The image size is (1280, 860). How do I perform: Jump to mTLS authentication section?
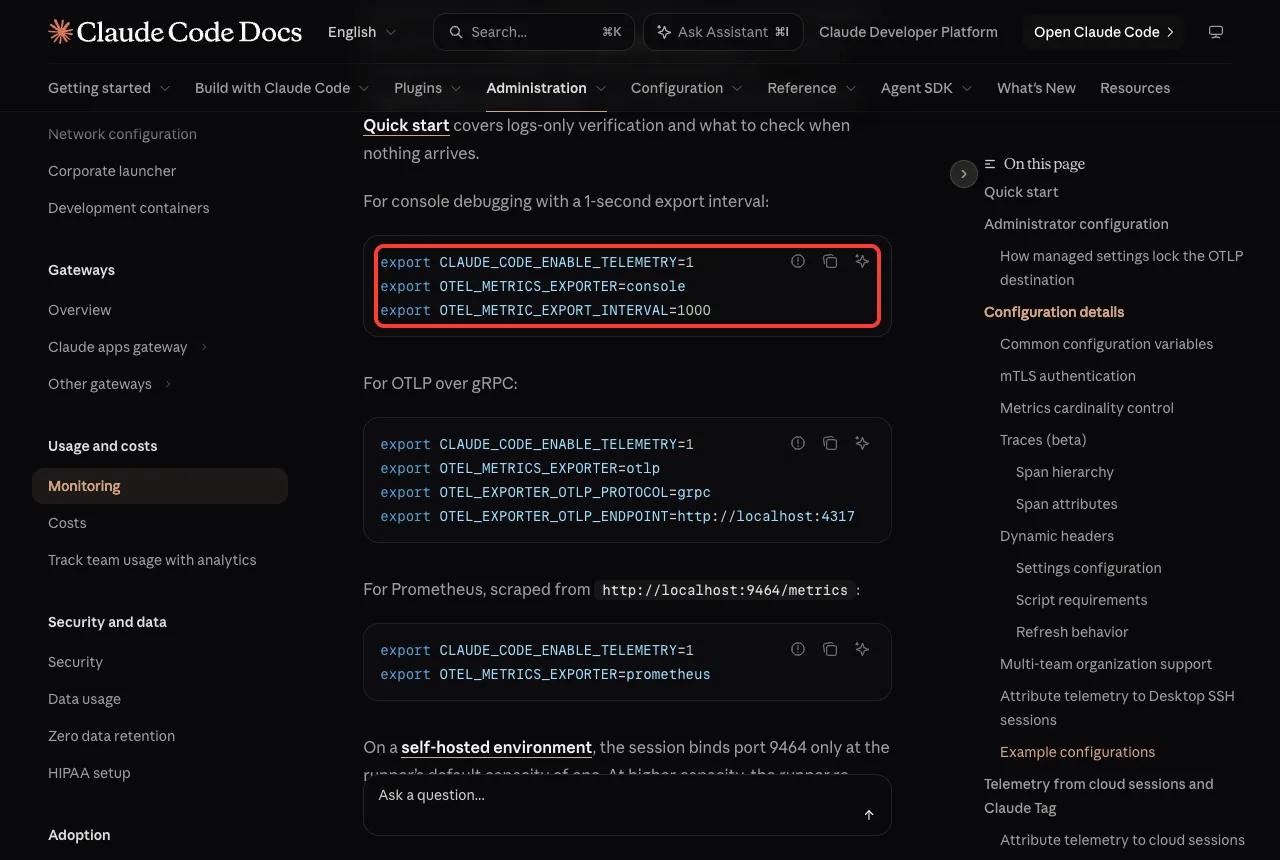tap(1068, 376)
